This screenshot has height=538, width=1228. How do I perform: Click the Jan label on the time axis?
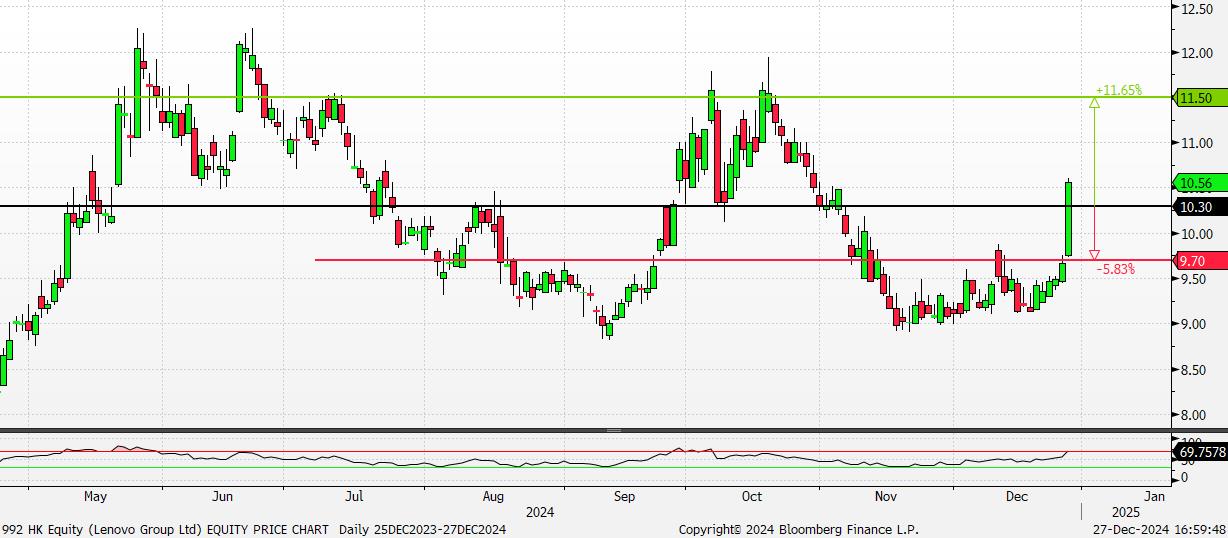[x=1154, y=496]
